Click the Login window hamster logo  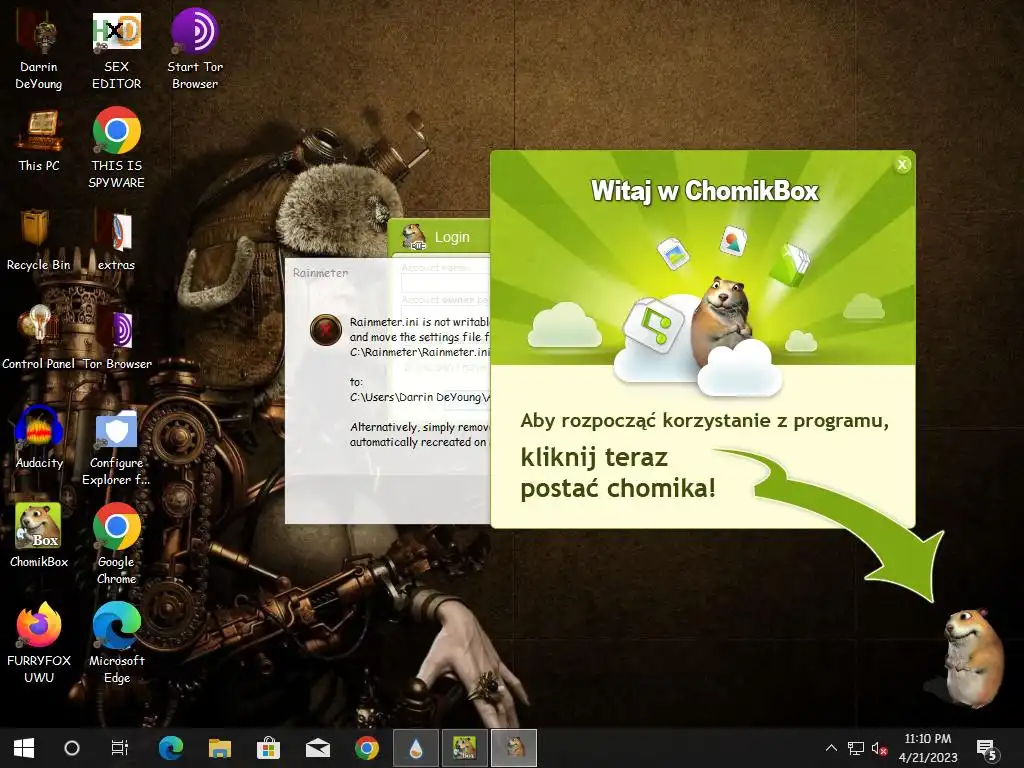(413, 236)
